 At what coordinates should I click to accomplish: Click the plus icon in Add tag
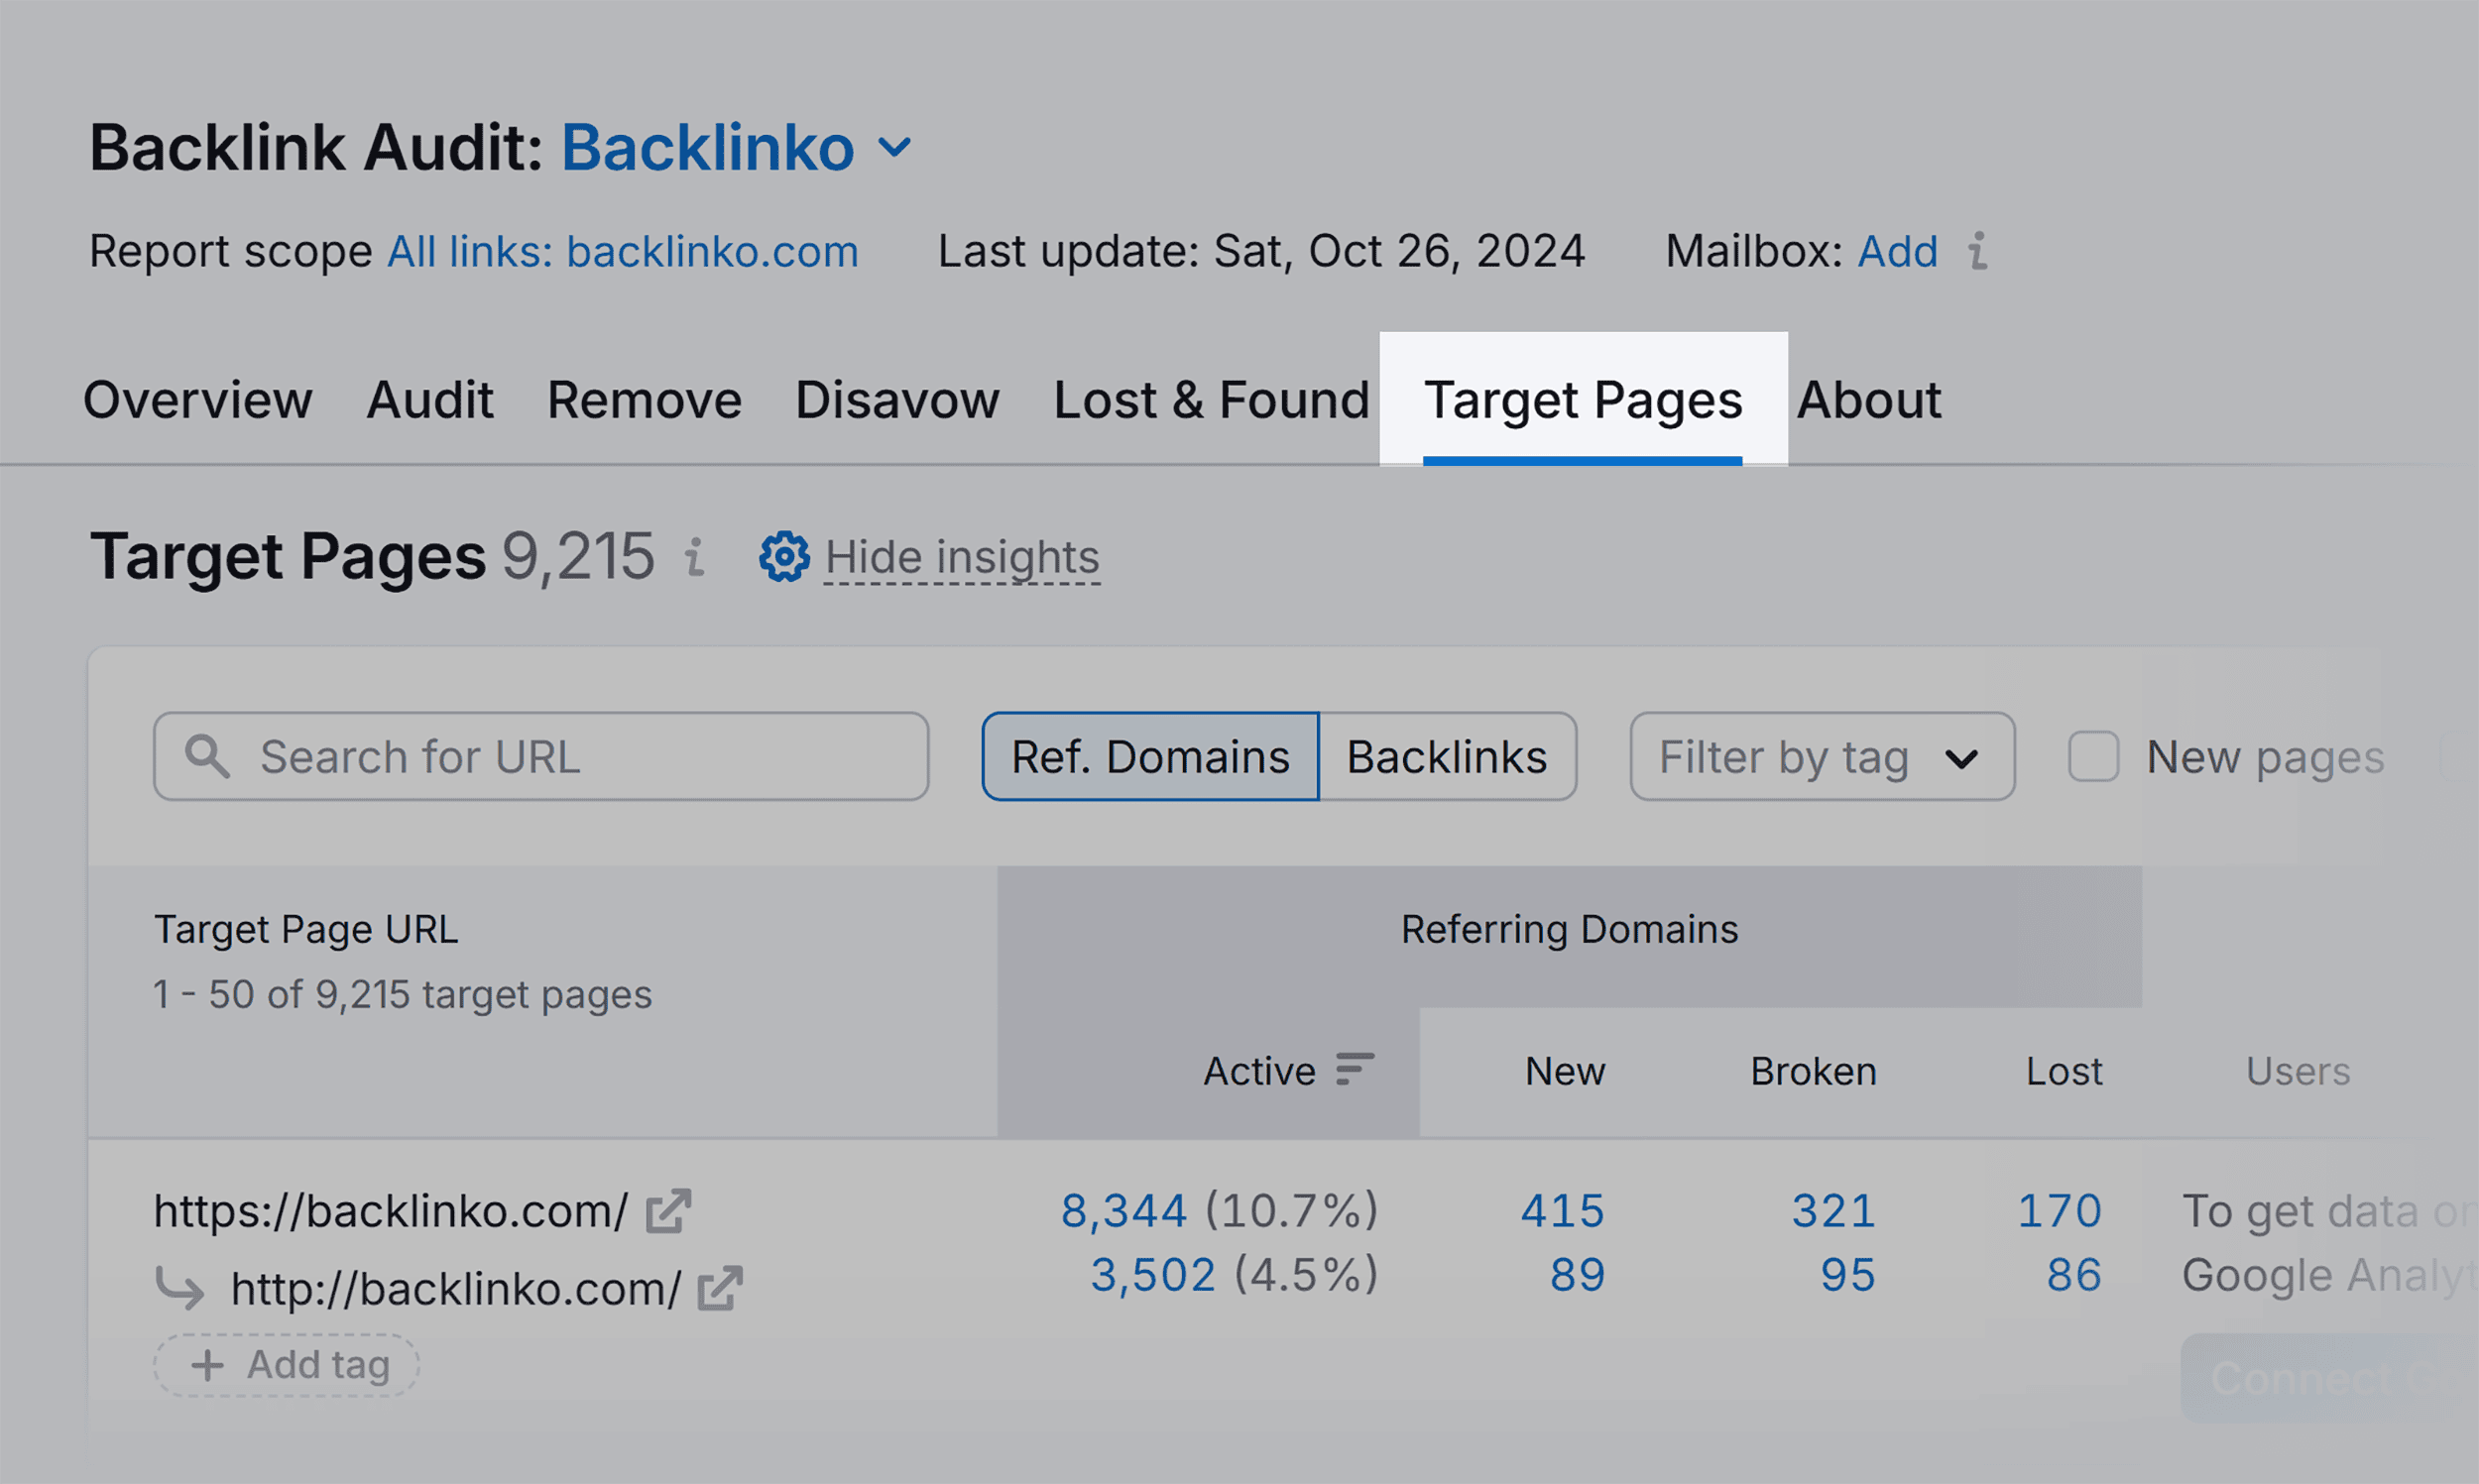pos(207,1365)
